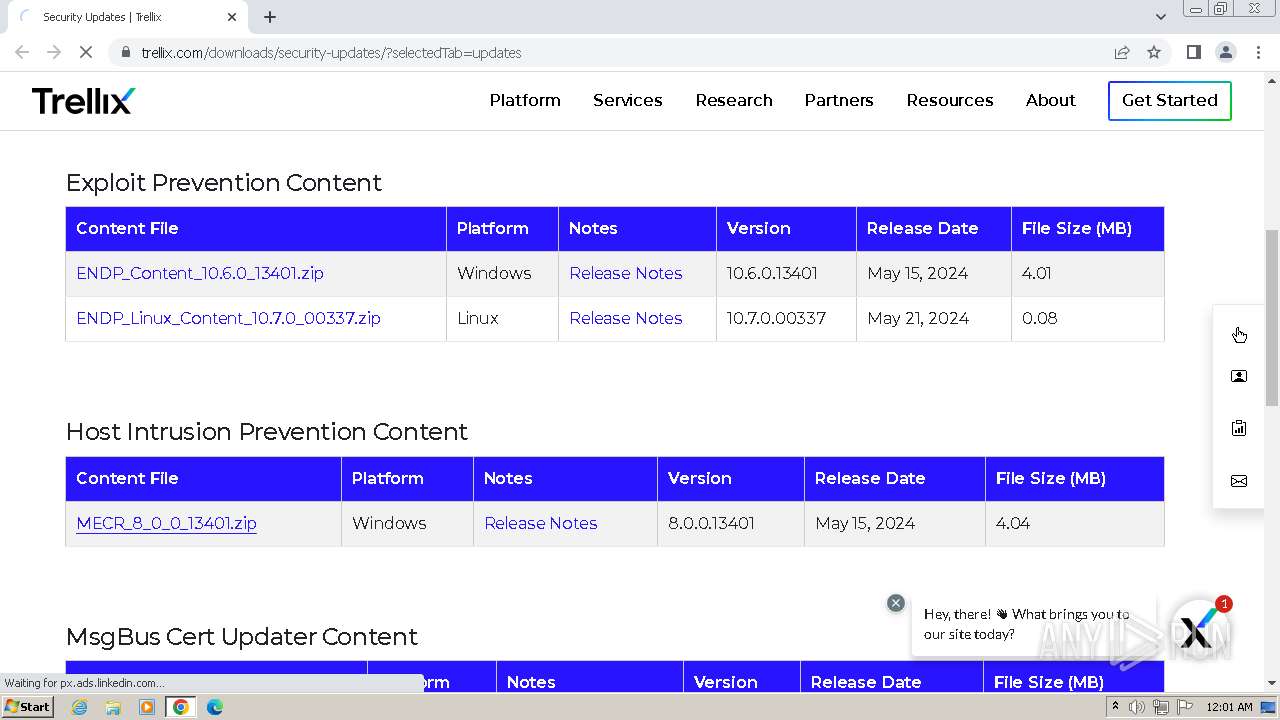Open Internet Explorer from taskbar

pos(80,707)
